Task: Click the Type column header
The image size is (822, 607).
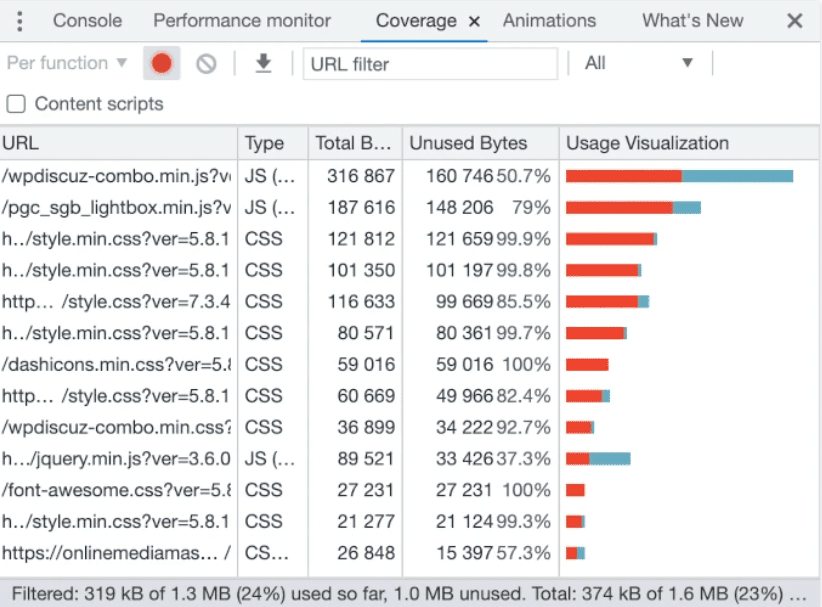Action: tap(265, 143)
